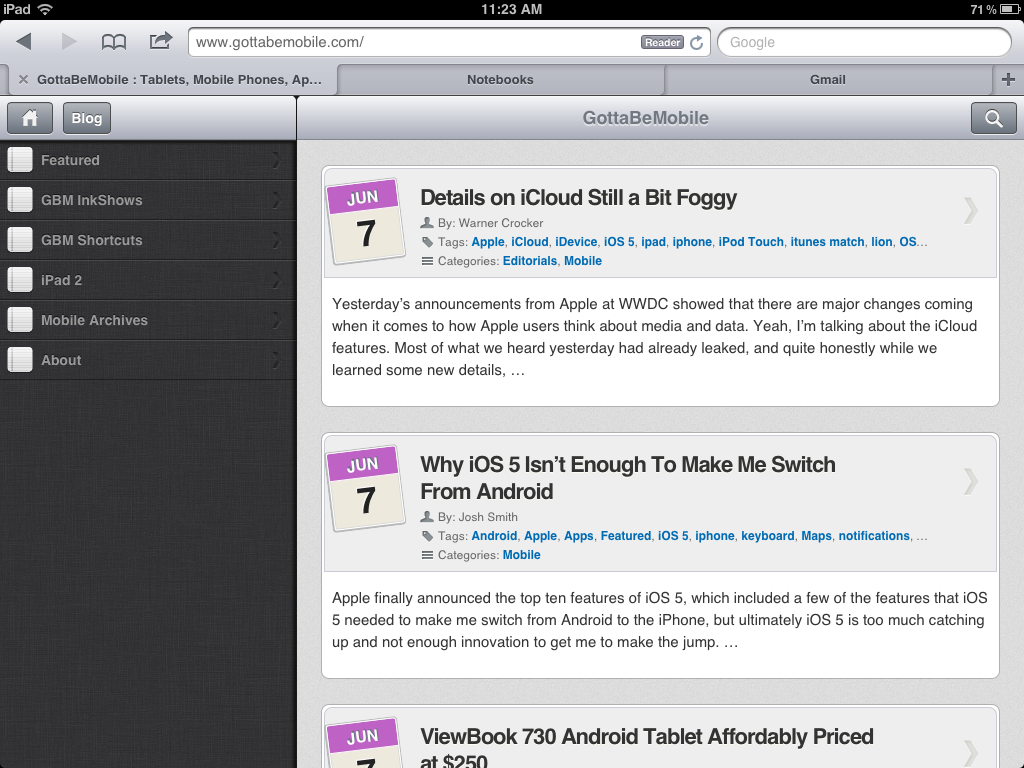Tap the home icon in site sidebar
Screen dimensions: 1024x768
click(30, 118)
